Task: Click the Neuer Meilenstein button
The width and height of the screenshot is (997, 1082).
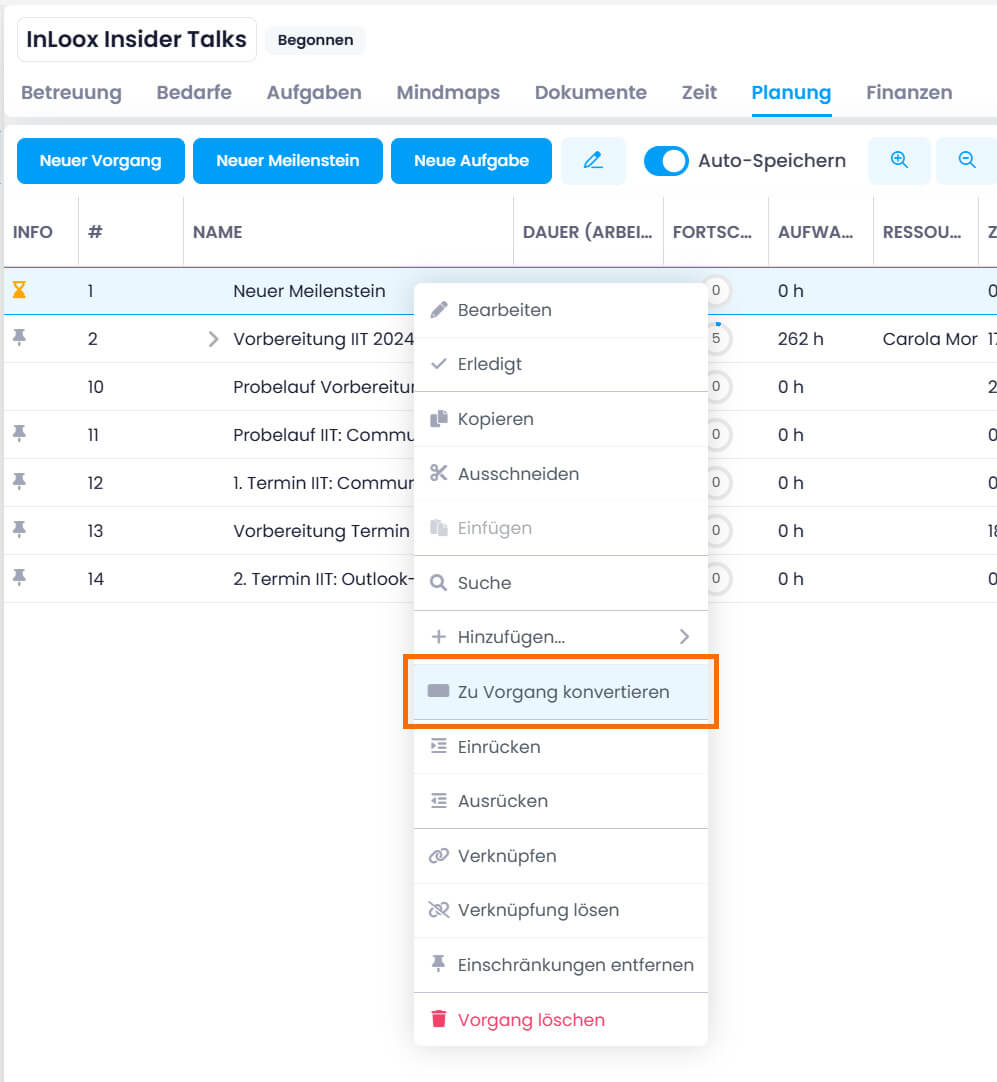Action: 288,161
